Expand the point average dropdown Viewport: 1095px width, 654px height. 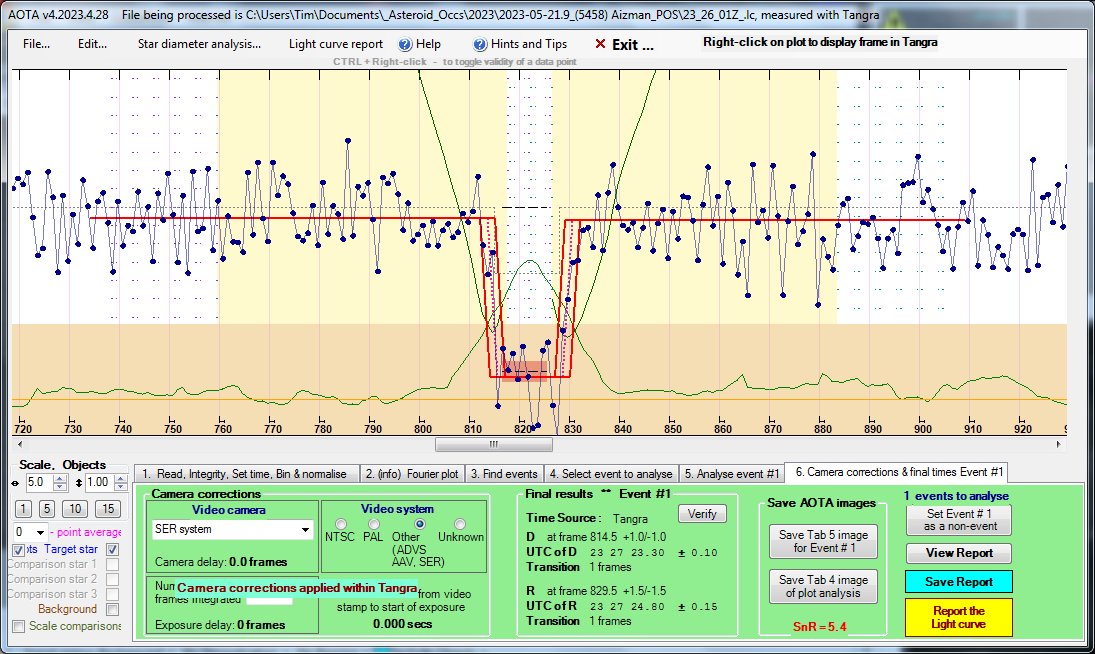[x=40, y=532]
